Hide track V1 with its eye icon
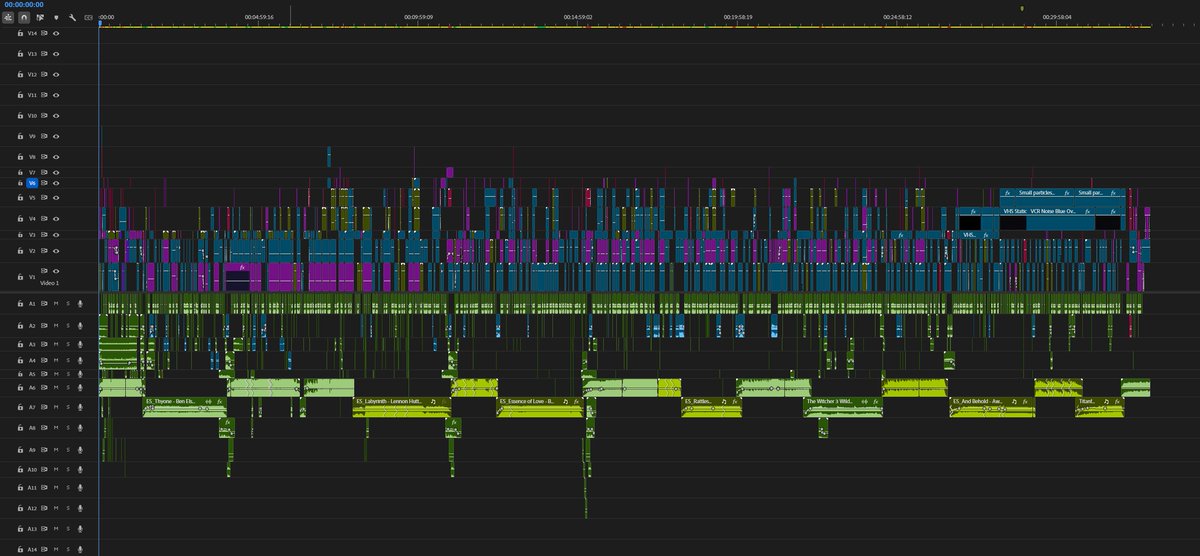Screen dimensions: 1200x556 point(57,272)
